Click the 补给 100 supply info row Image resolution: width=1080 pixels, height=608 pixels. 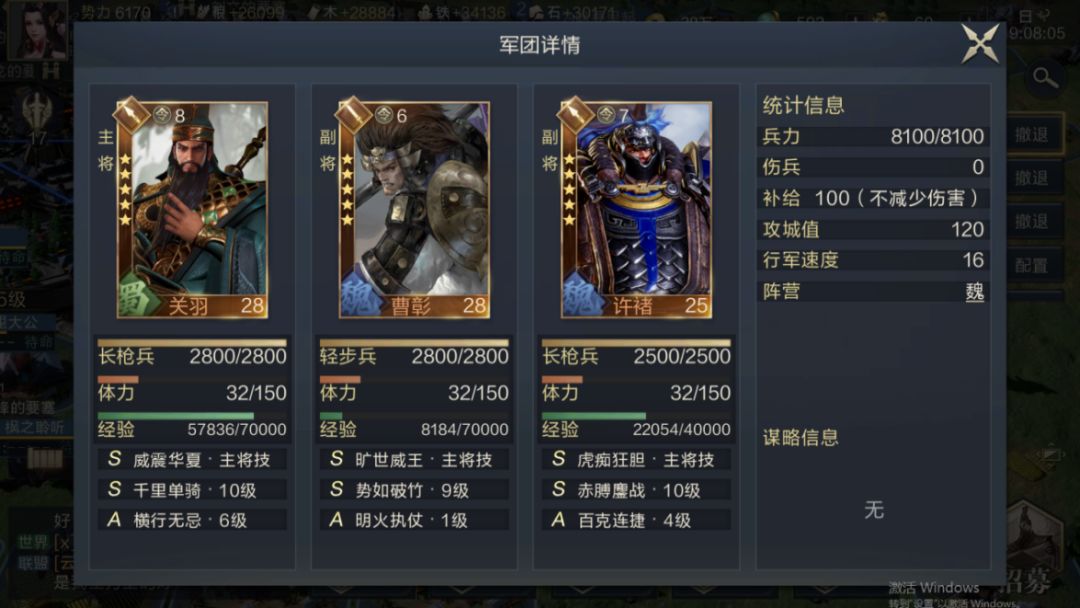pos(873,198)
